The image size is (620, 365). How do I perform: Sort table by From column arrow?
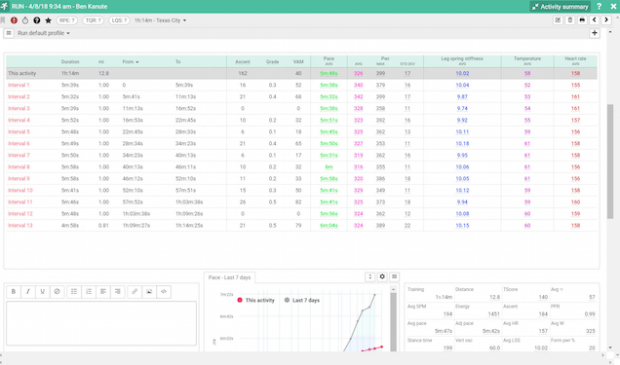pos(137,62)
